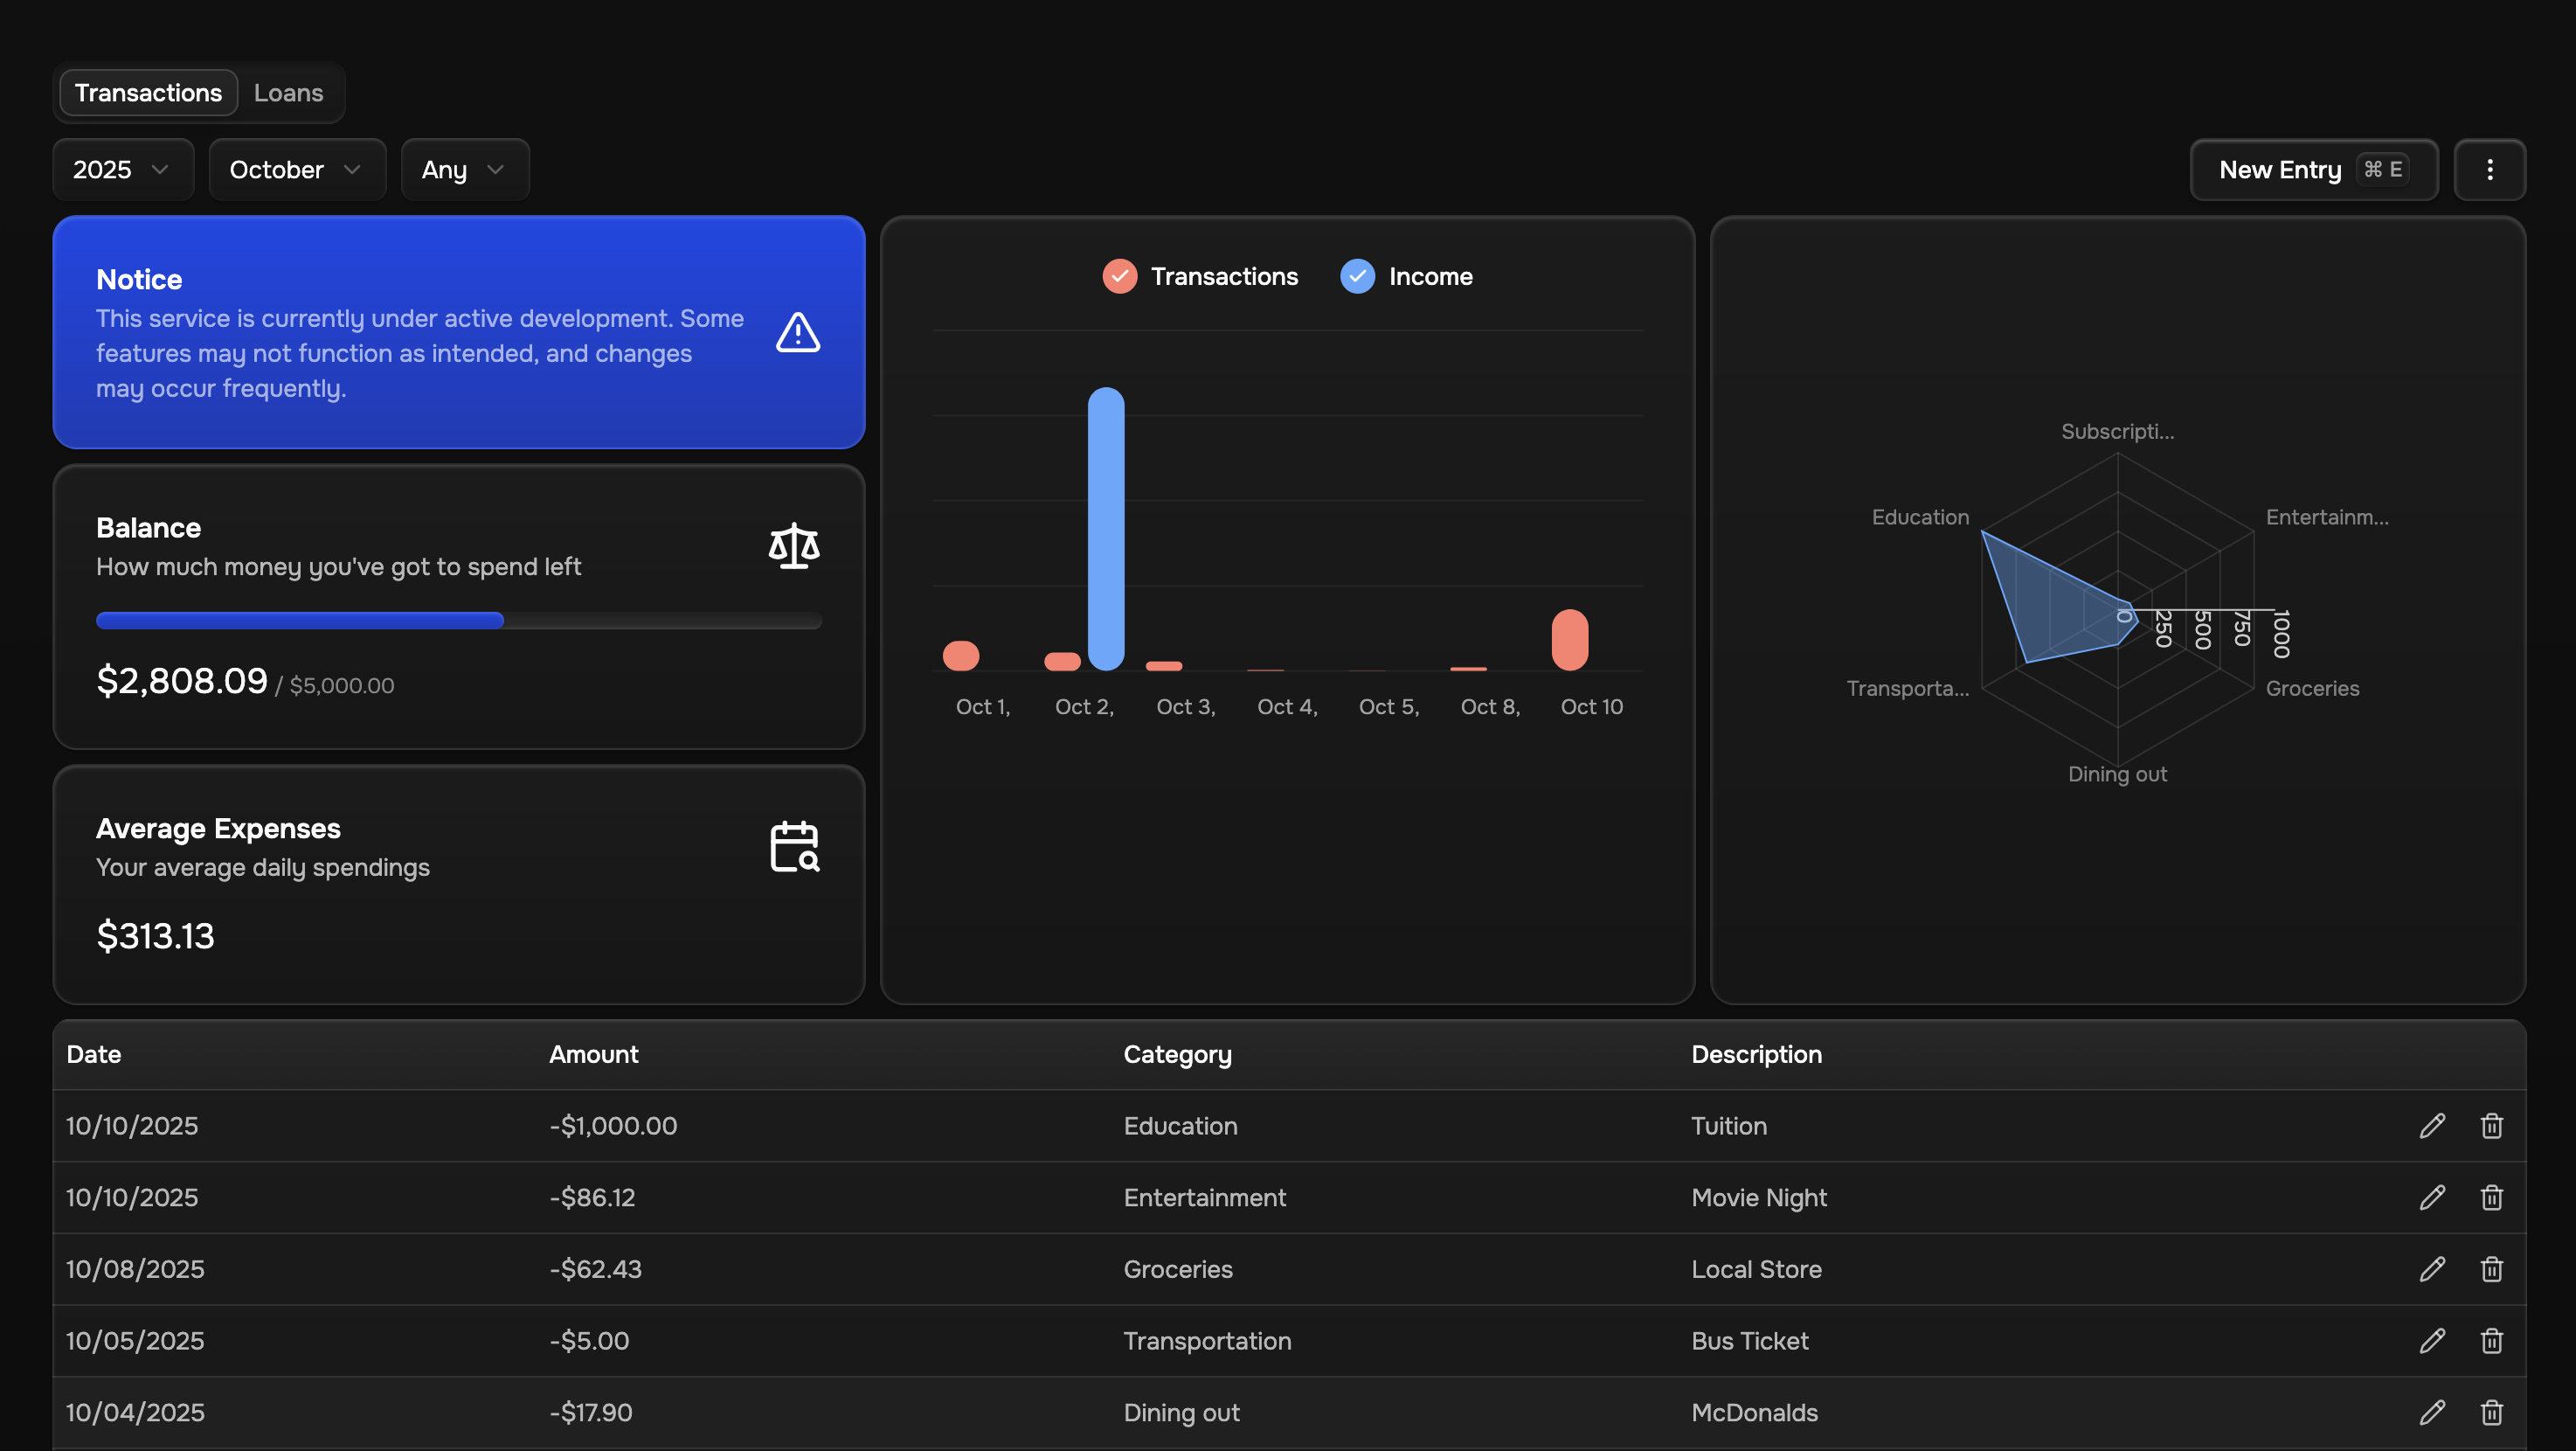Select the Transactions tab

(x=148, y=93)
